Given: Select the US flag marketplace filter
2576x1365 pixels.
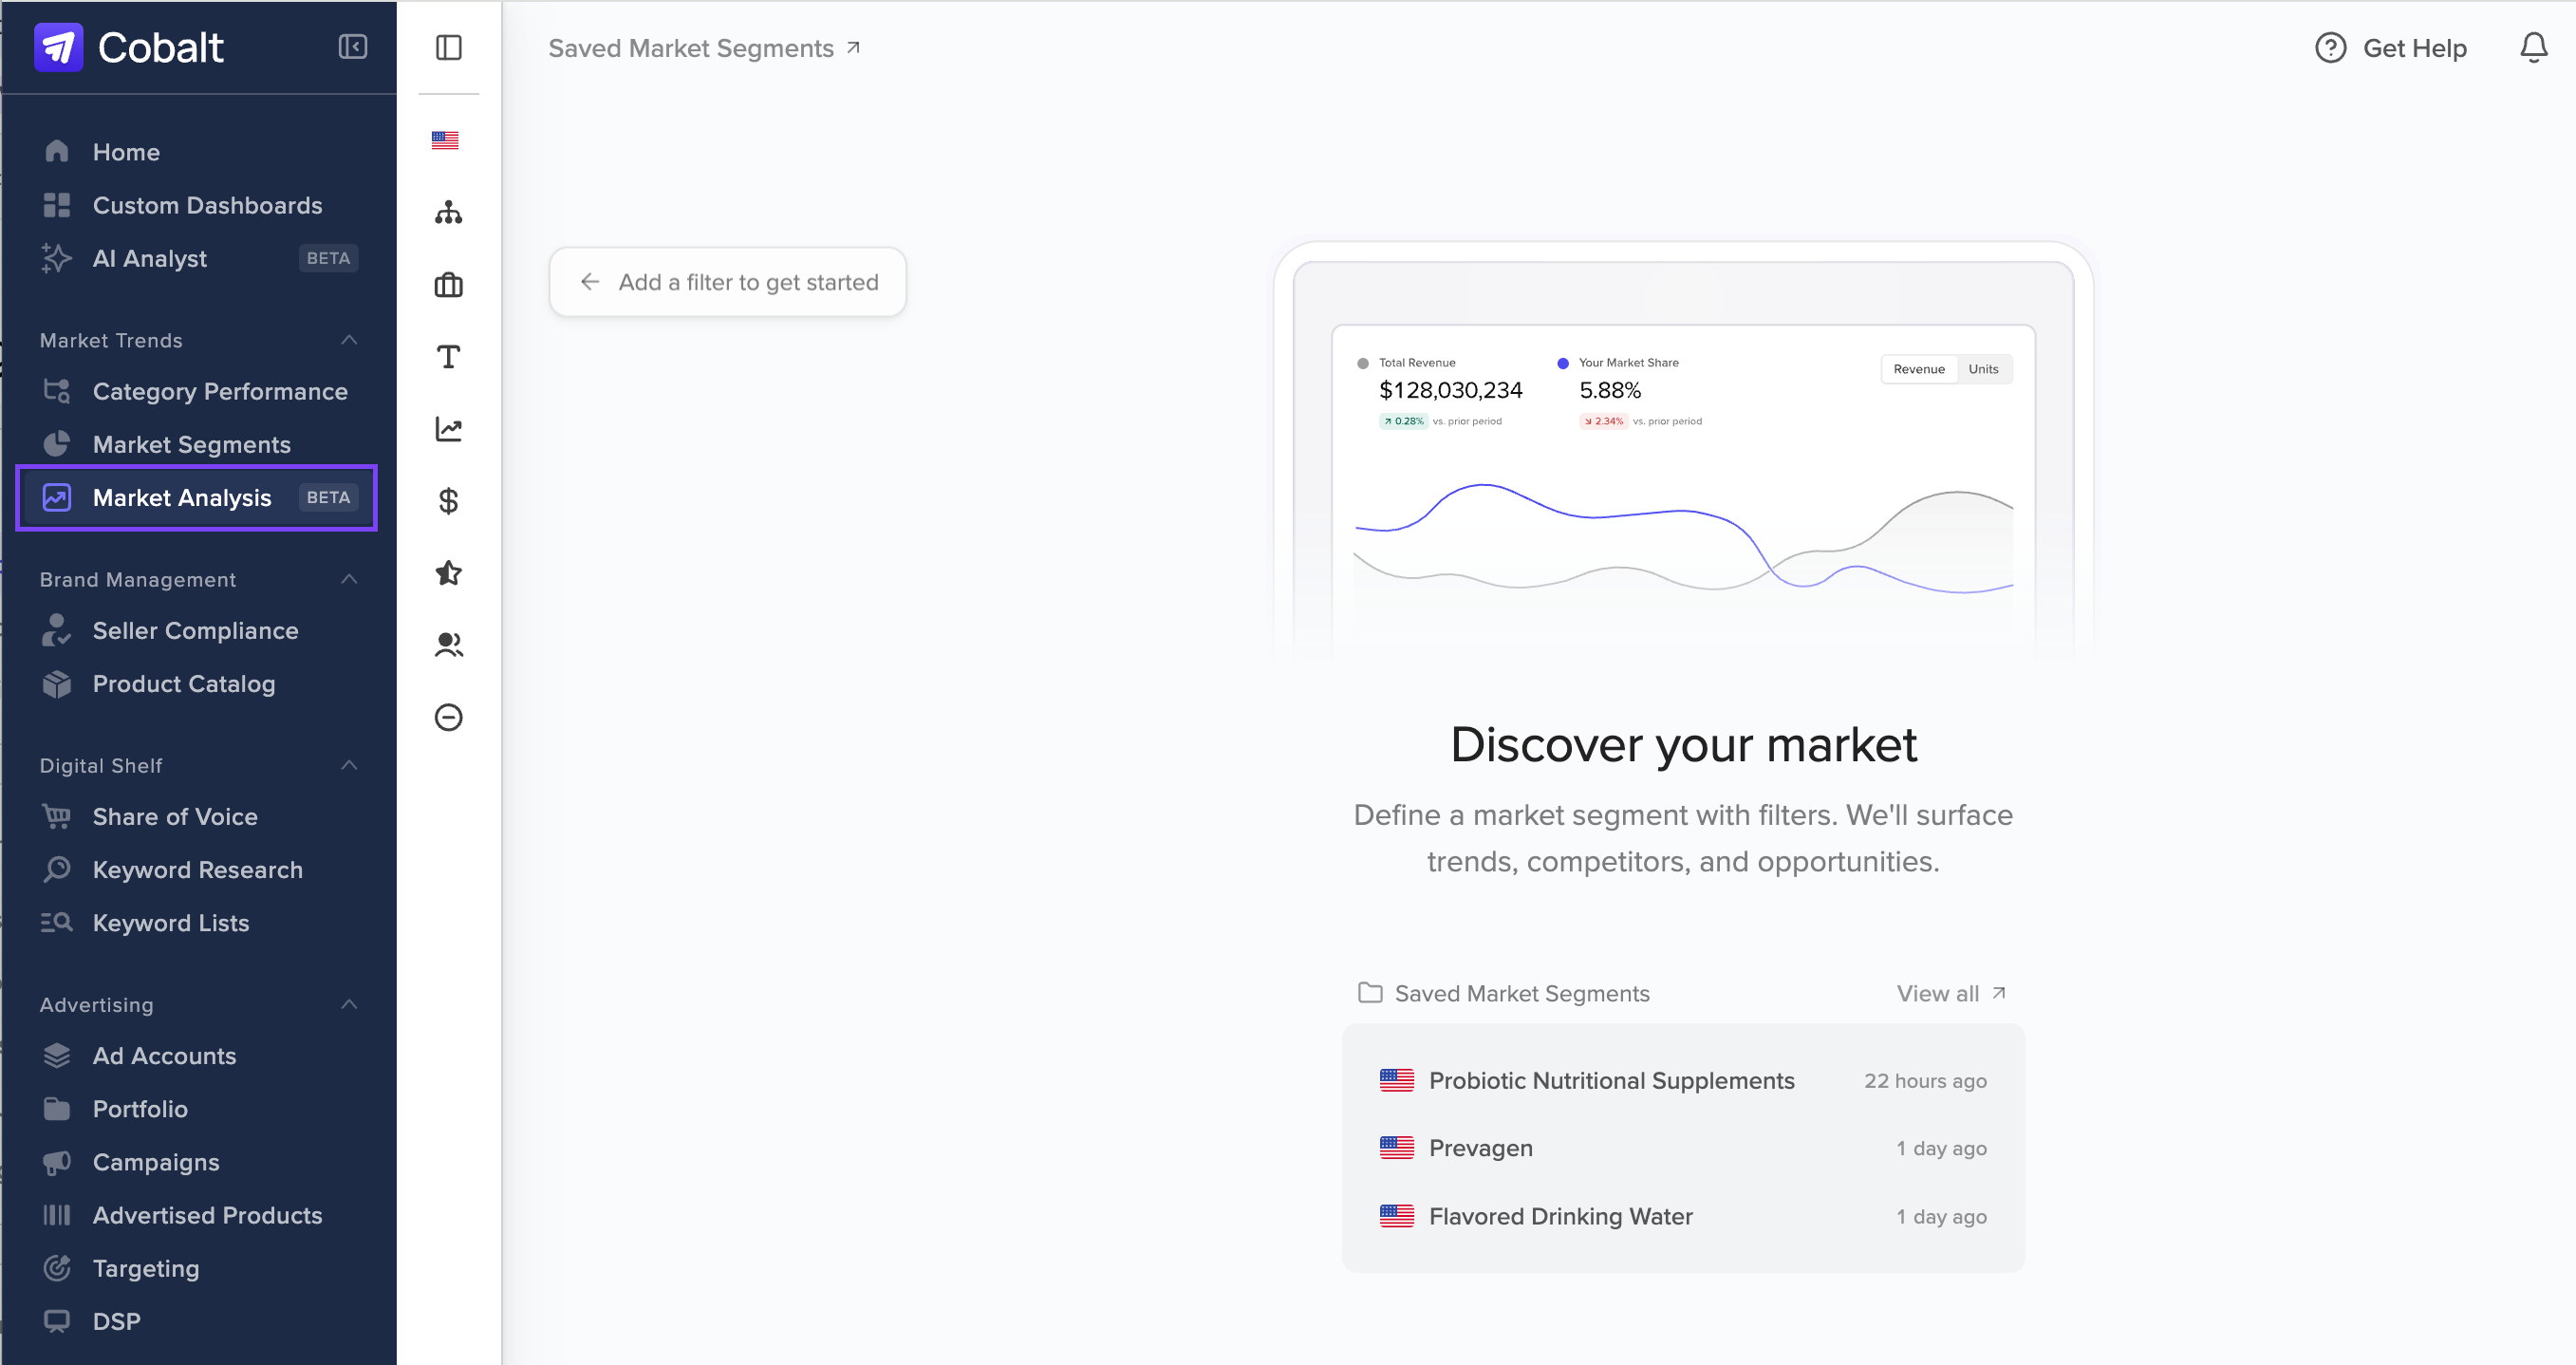Looking at the screenshot, I should (x=446, y=140).
